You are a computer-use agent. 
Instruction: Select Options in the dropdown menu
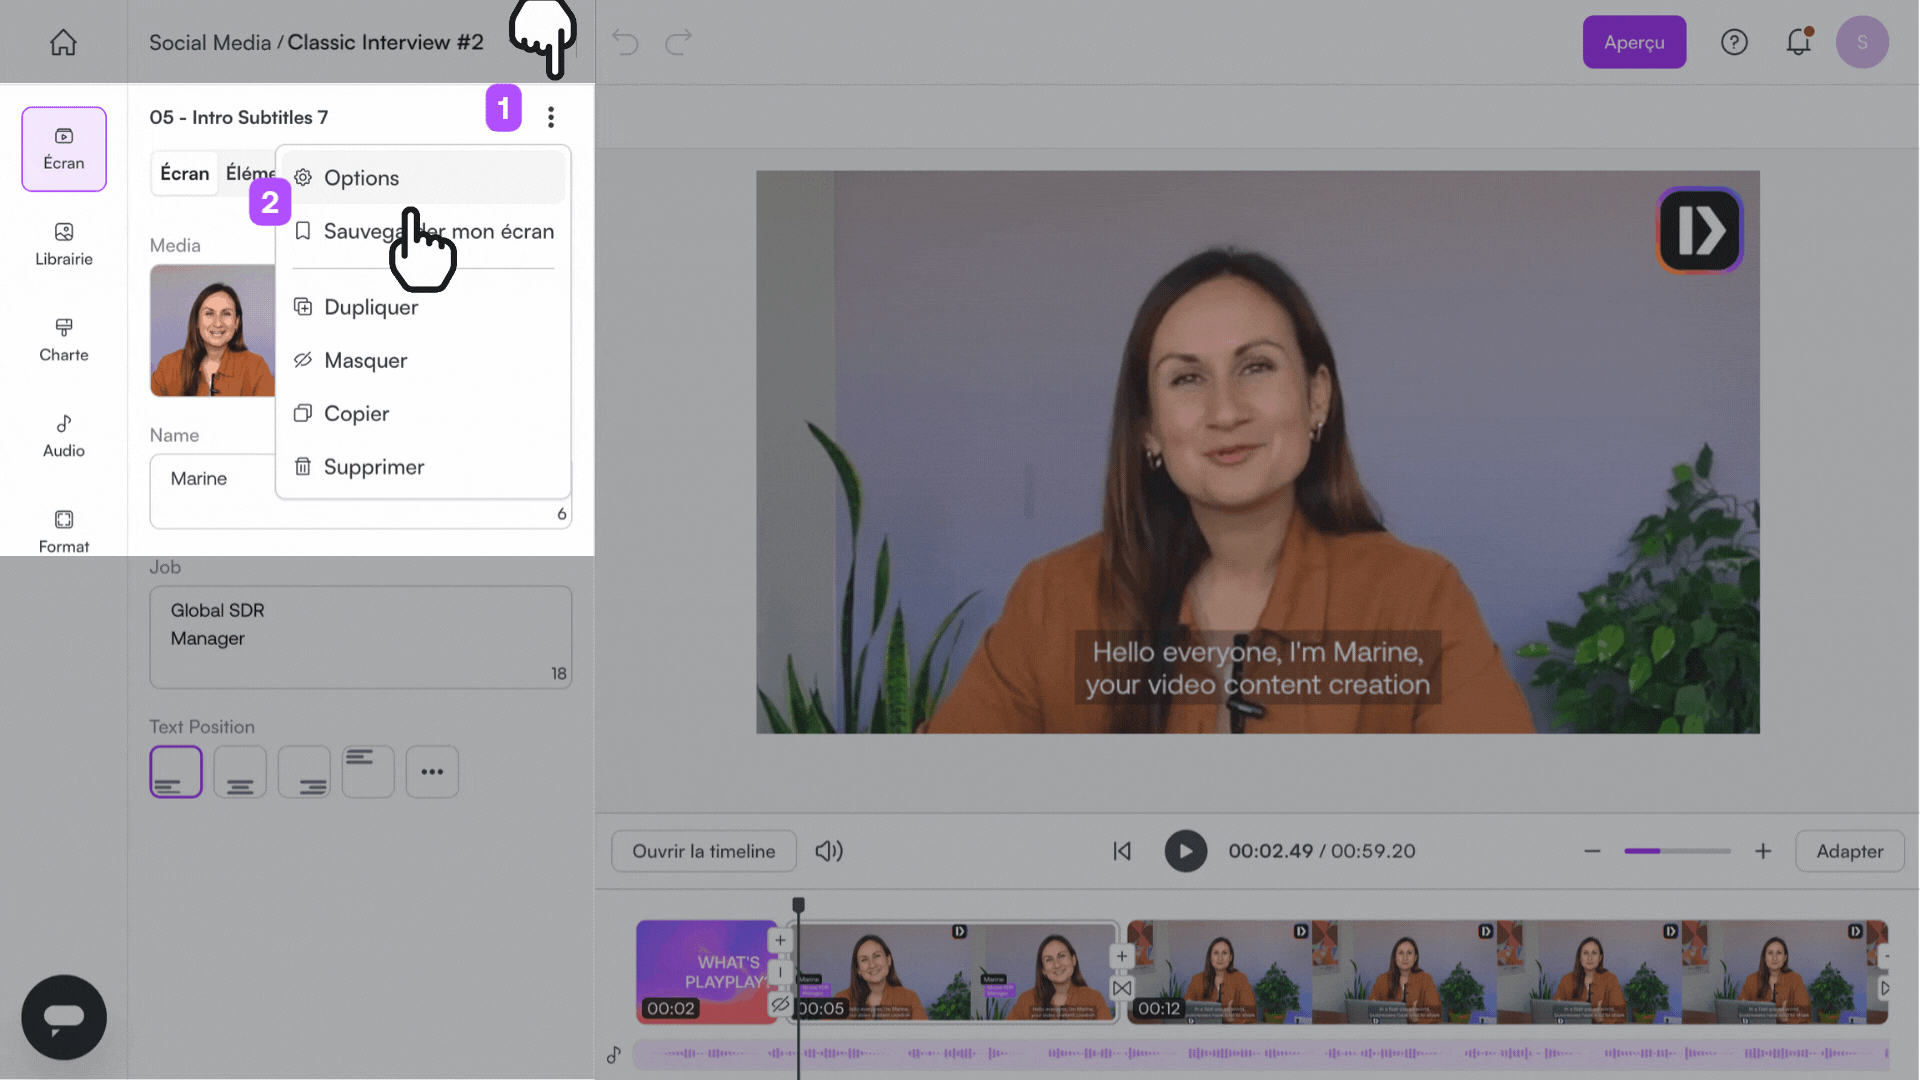[361, 178]
